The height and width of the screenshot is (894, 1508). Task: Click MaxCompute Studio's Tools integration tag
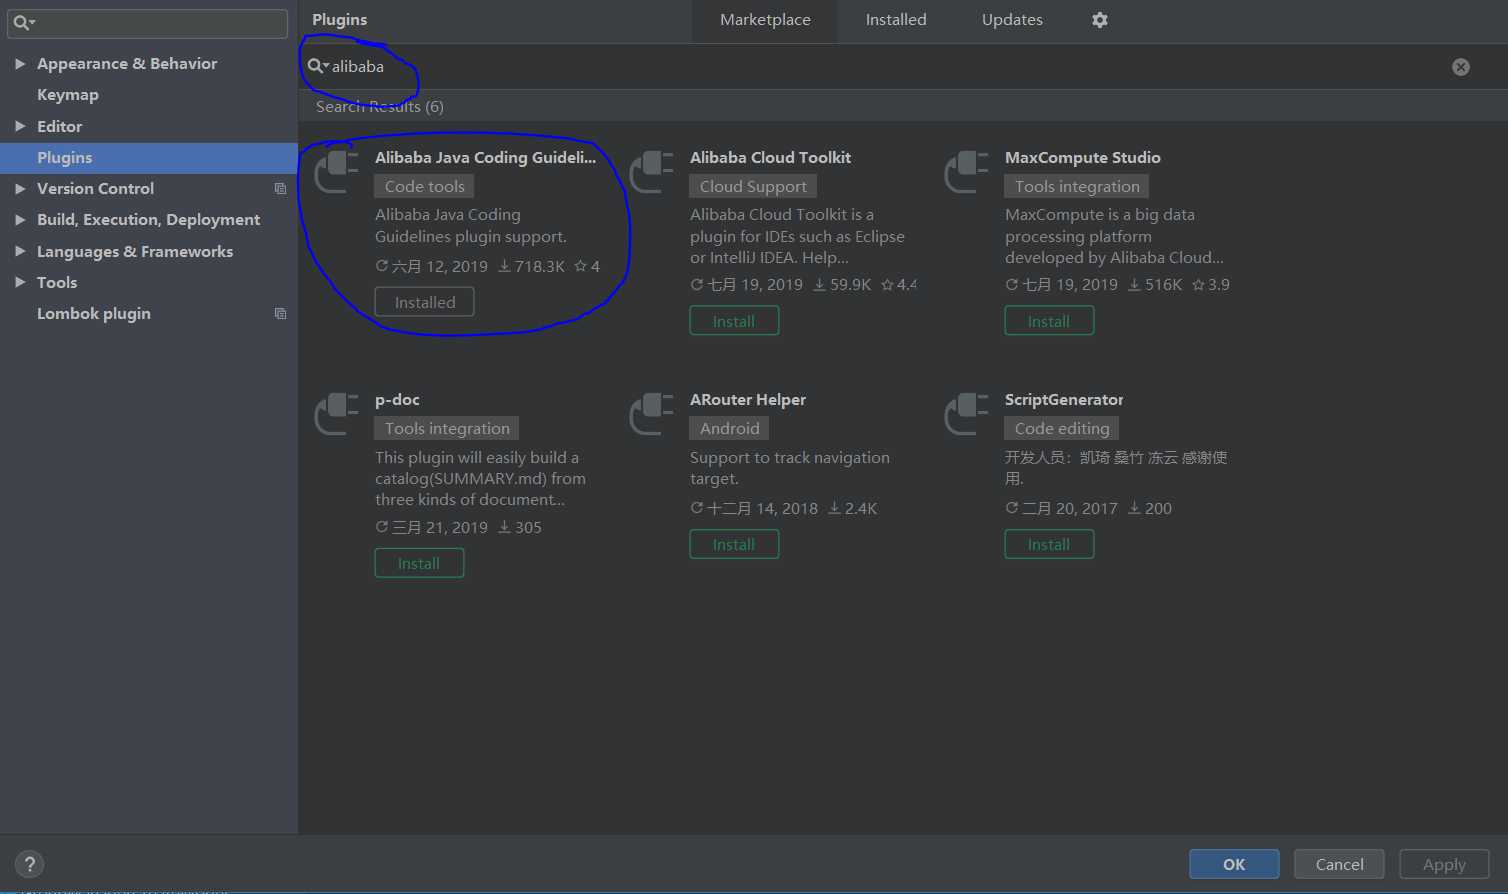[1077, 186]
